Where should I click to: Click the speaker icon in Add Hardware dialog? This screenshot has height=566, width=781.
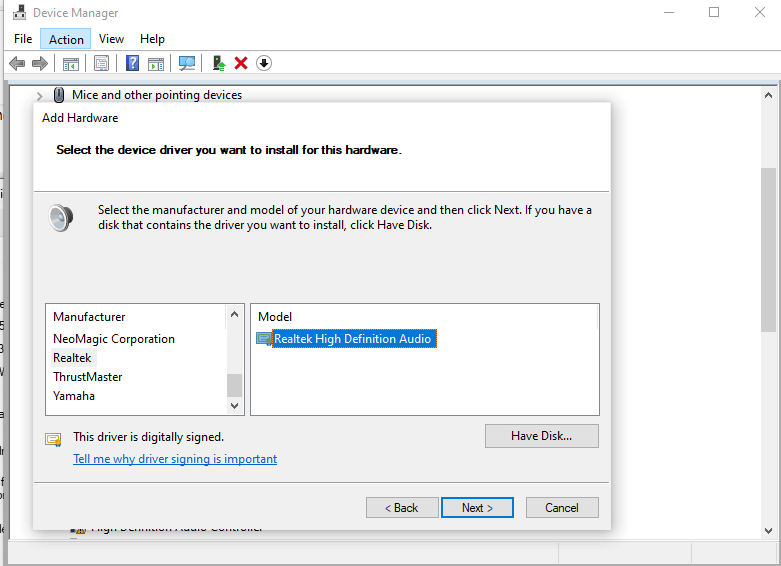click(x=61, y=218)
